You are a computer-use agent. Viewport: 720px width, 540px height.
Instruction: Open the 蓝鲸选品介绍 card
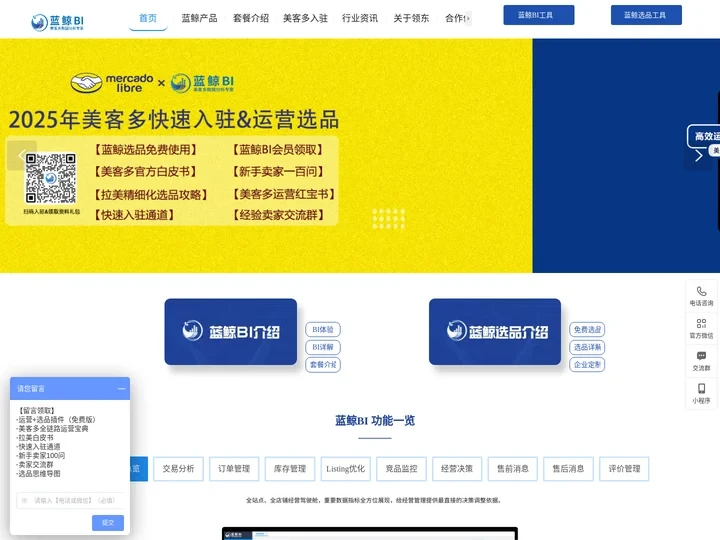(495, 332)
